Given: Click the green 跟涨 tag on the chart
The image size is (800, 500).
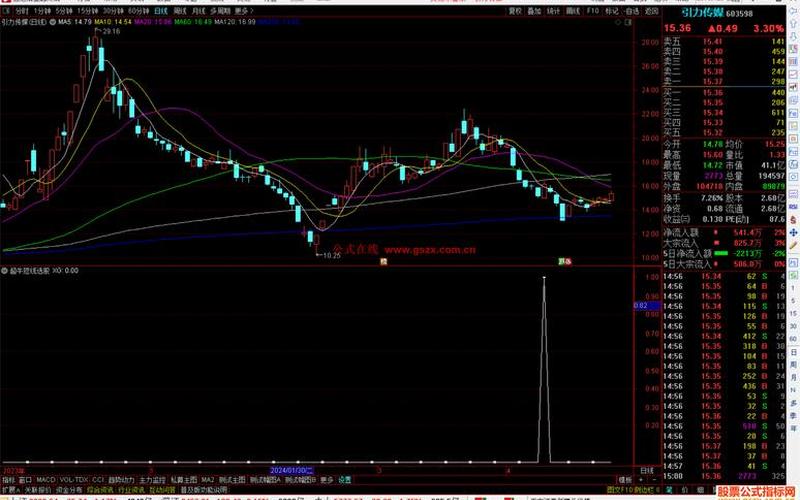Looking at the screenshot, I should click(x=564, y=262).
